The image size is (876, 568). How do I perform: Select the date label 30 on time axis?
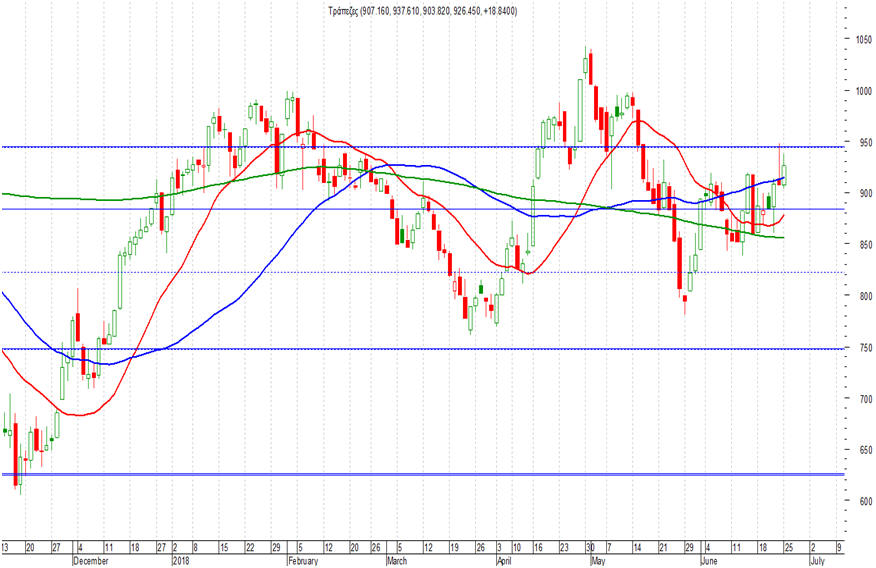coord(590,547)
